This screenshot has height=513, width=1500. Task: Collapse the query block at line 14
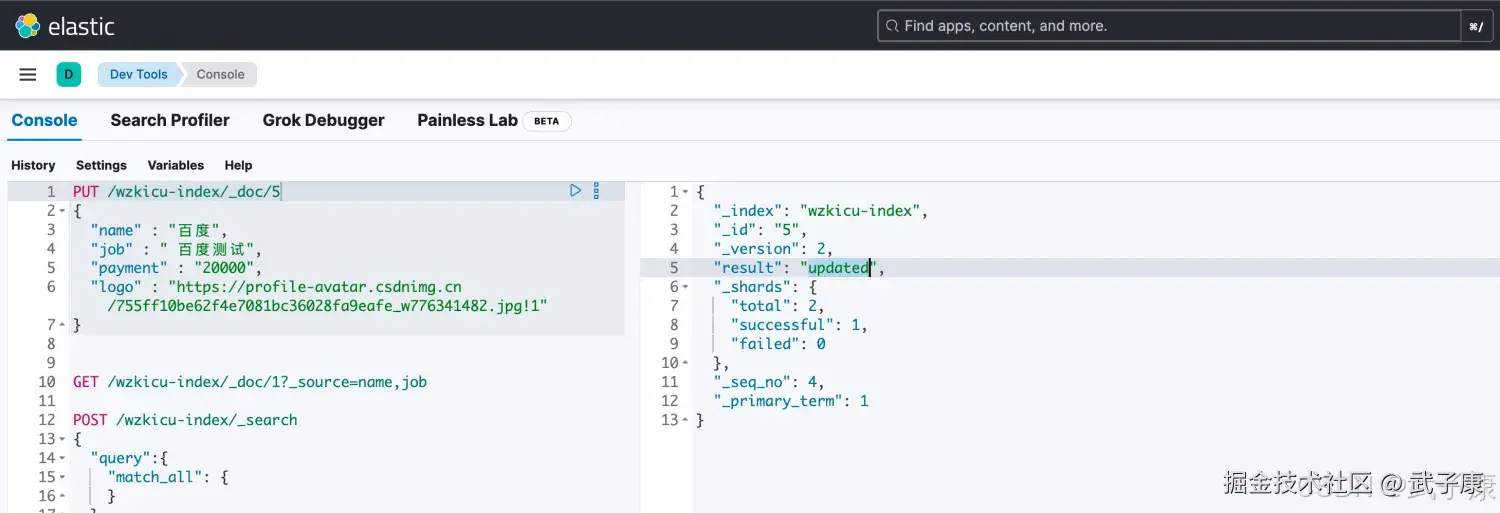click(63, 458)
